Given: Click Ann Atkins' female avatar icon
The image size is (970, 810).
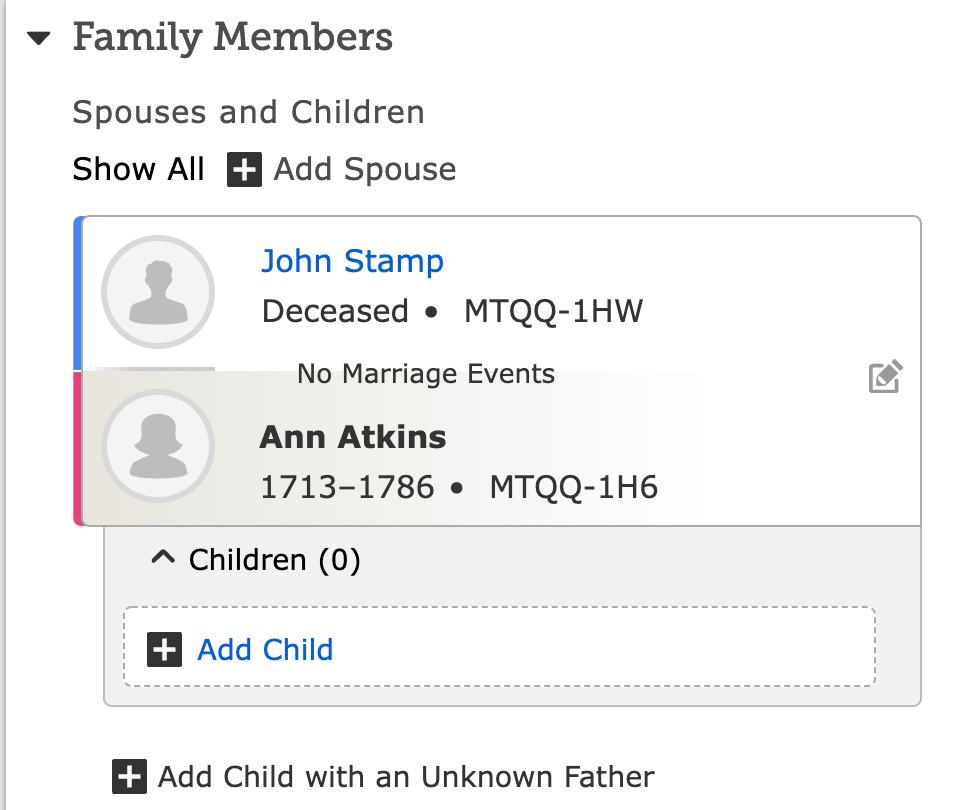Looking at the screenshot, I should [158, 446].
